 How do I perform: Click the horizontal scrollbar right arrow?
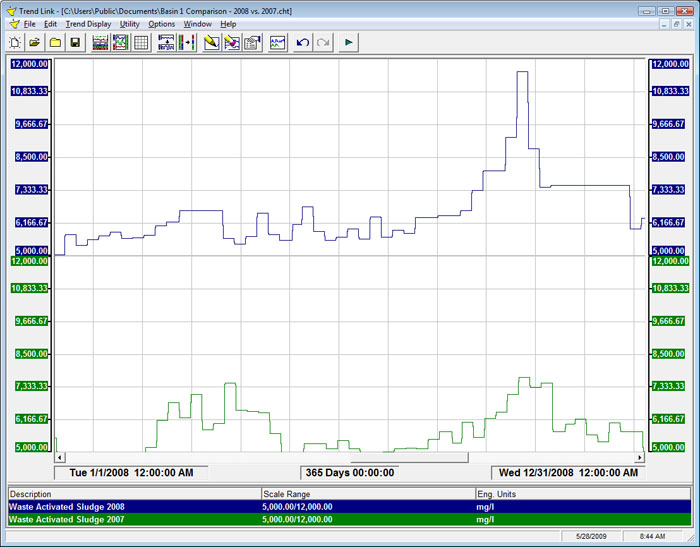coord(640,458)
